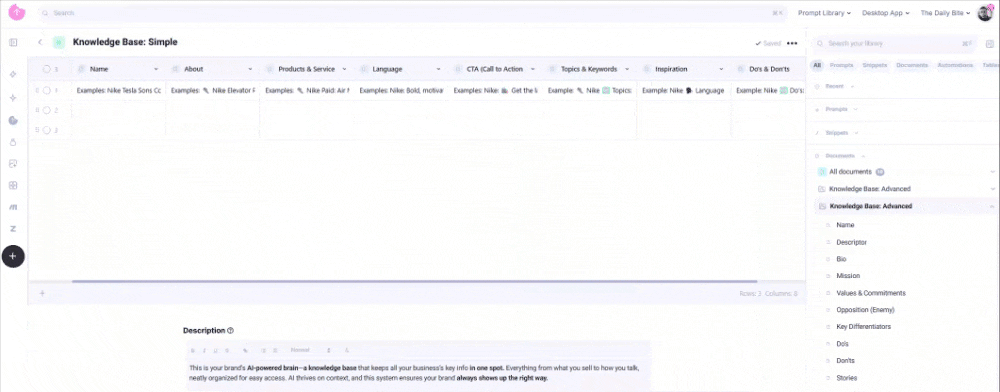The image size is (1000, 392).
Task: Click the 'Examples: Nike Tesla Sons Cc' cell
Action: (x=119, y=91)
